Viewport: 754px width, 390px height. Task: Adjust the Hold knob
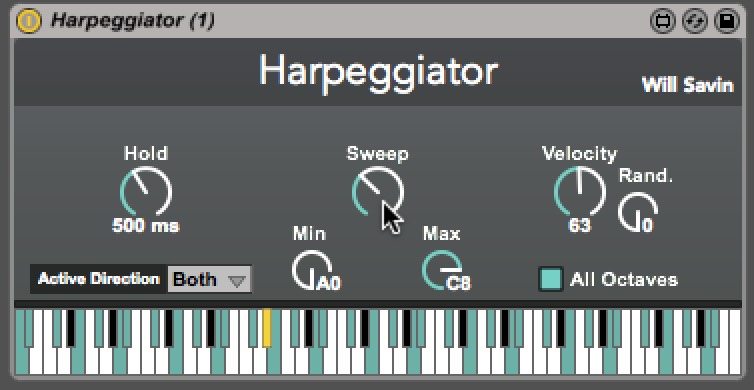pyautogui.click(x=146, y=191)
